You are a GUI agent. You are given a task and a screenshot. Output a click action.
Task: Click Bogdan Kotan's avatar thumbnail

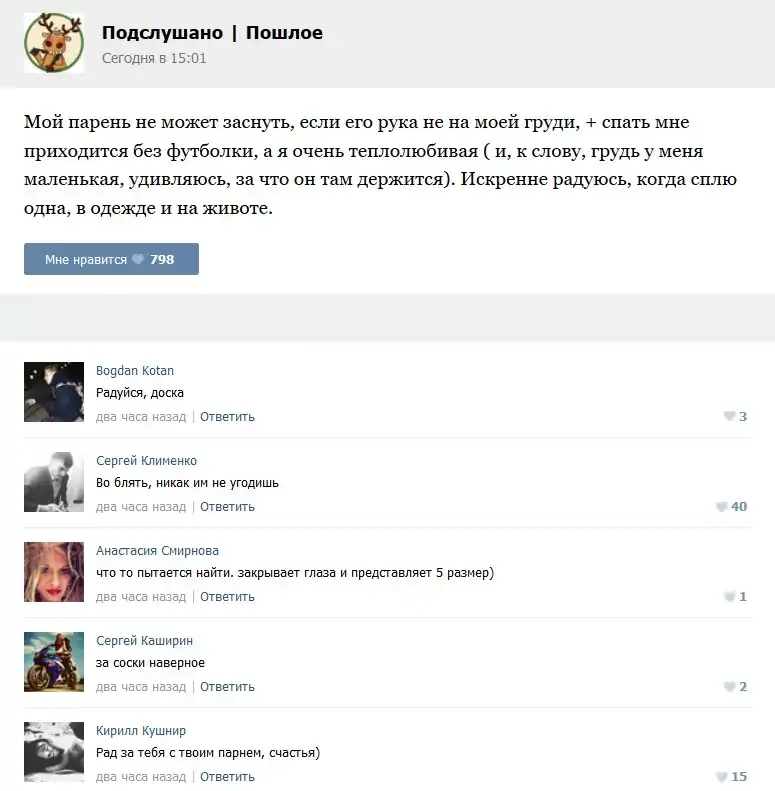click(x=54, y=391)
